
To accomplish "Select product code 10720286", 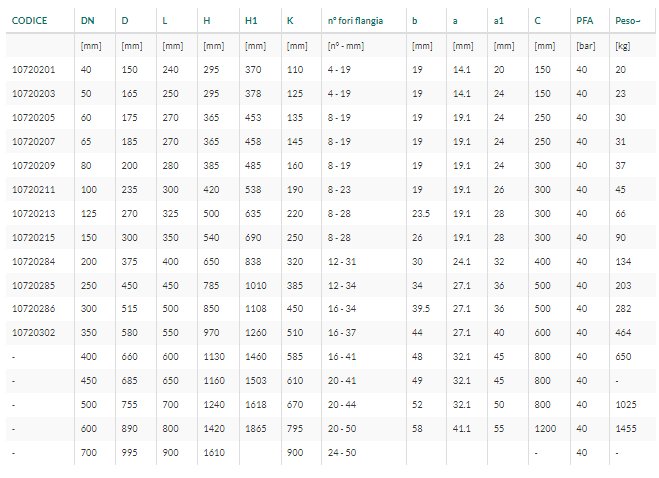I will coord(34,308).
